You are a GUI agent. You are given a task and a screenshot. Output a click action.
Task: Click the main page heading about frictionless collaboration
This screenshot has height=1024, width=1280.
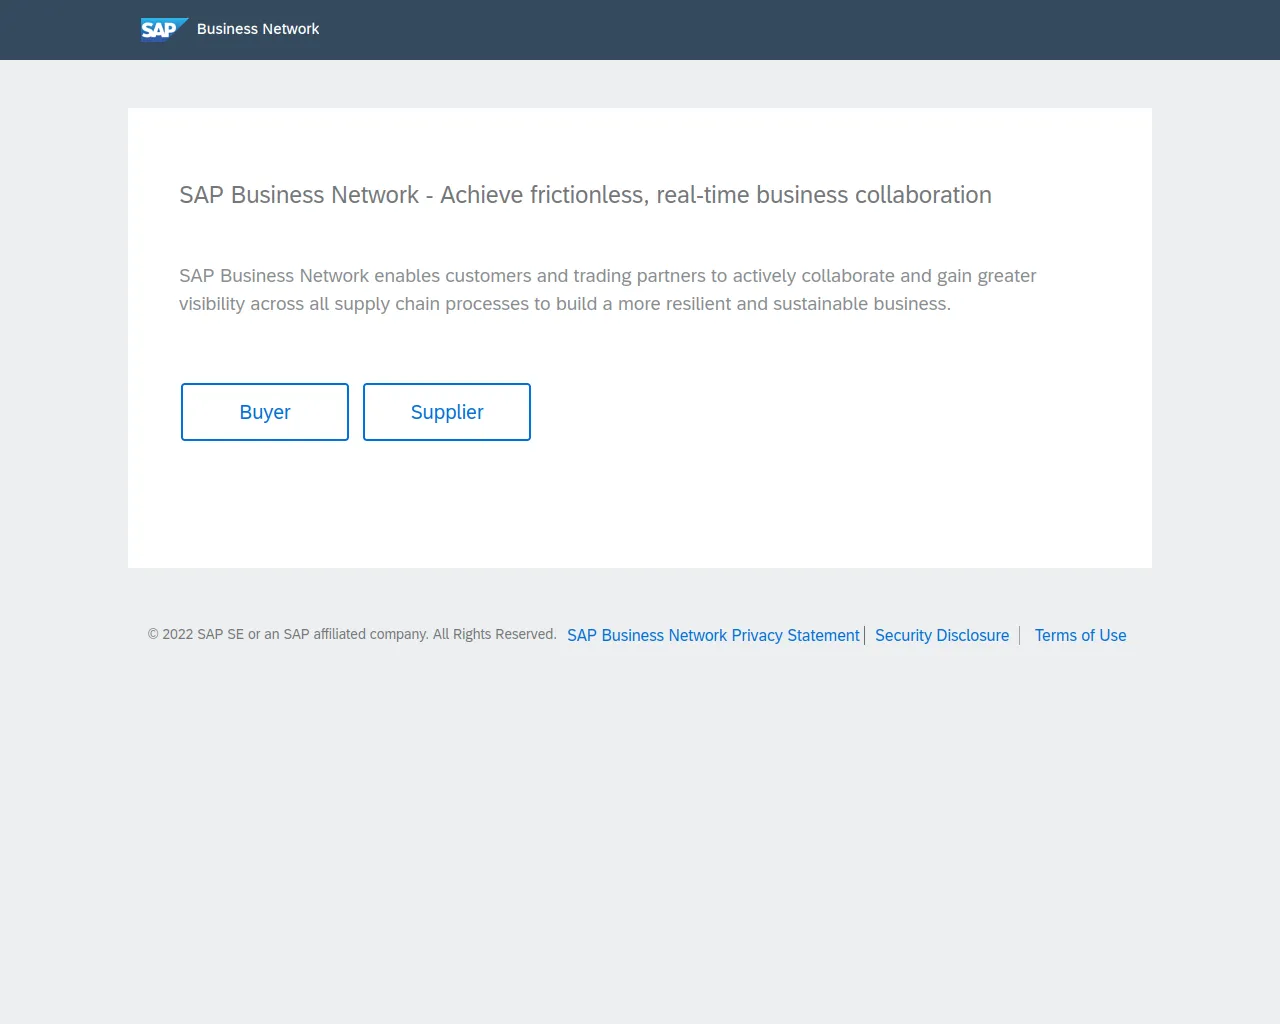[585, 195]
